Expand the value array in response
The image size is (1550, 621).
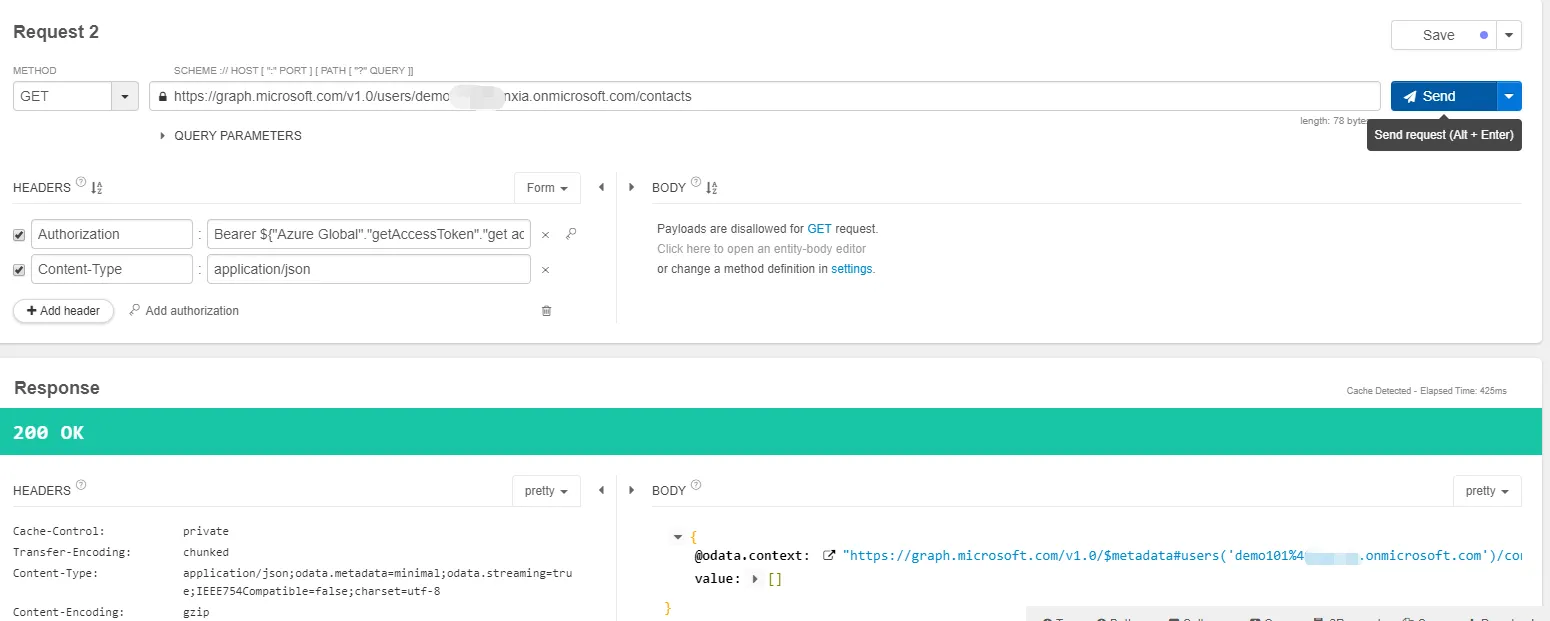tap(755, 579)
